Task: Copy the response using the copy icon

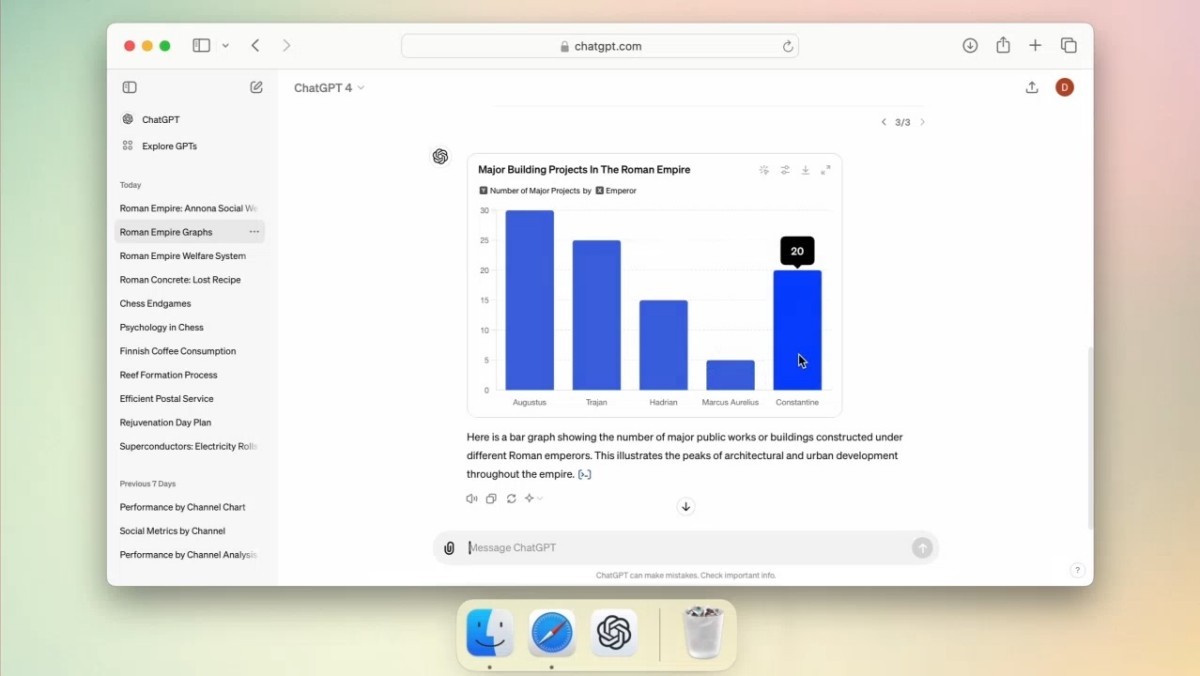Action: 491,498
